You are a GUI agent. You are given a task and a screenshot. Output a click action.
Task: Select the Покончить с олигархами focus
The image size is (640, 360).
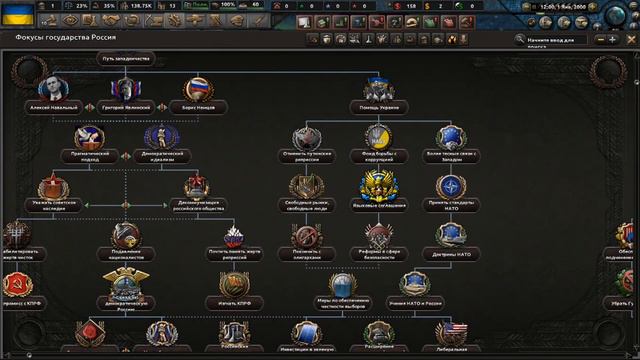pyautogui.click(x=307, y=236)
